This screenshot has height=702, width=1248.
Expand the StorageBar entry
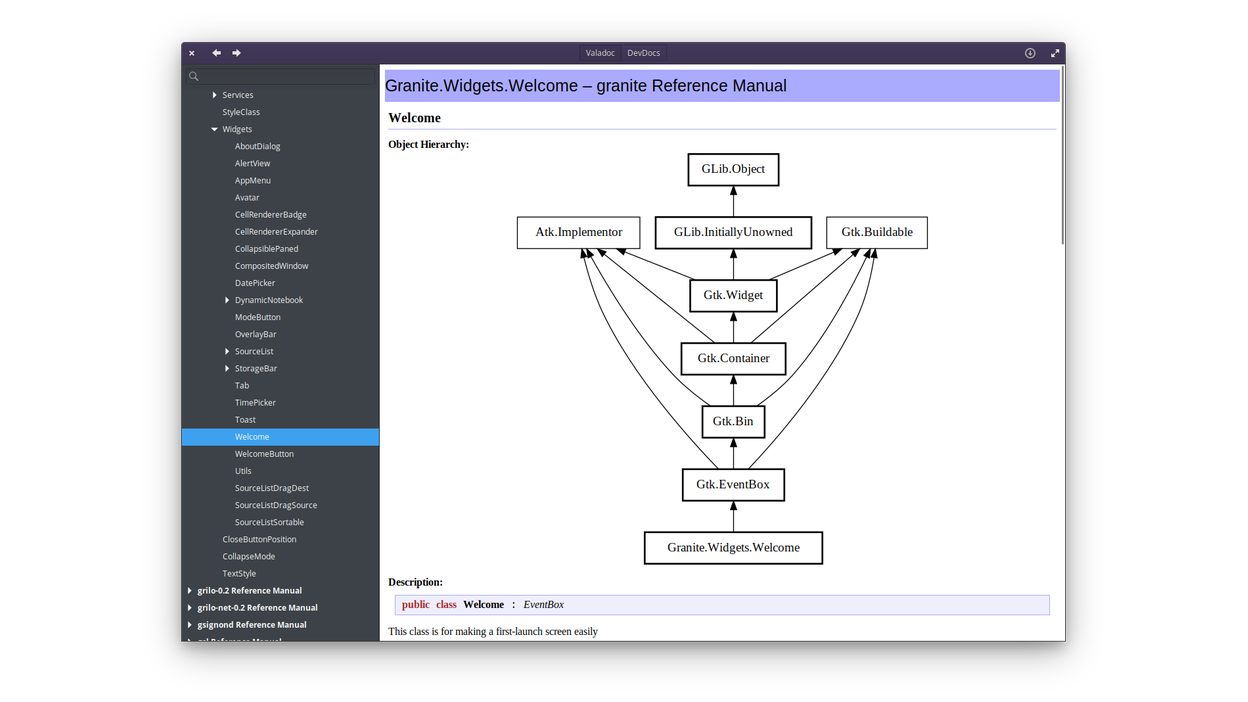click(227, 369)
